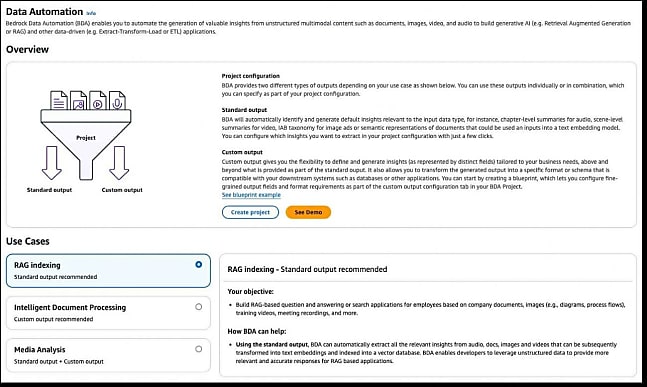Click the document file icon above the funnel
The width and height of the screenshot is (647, 387).
pos(59,100)
